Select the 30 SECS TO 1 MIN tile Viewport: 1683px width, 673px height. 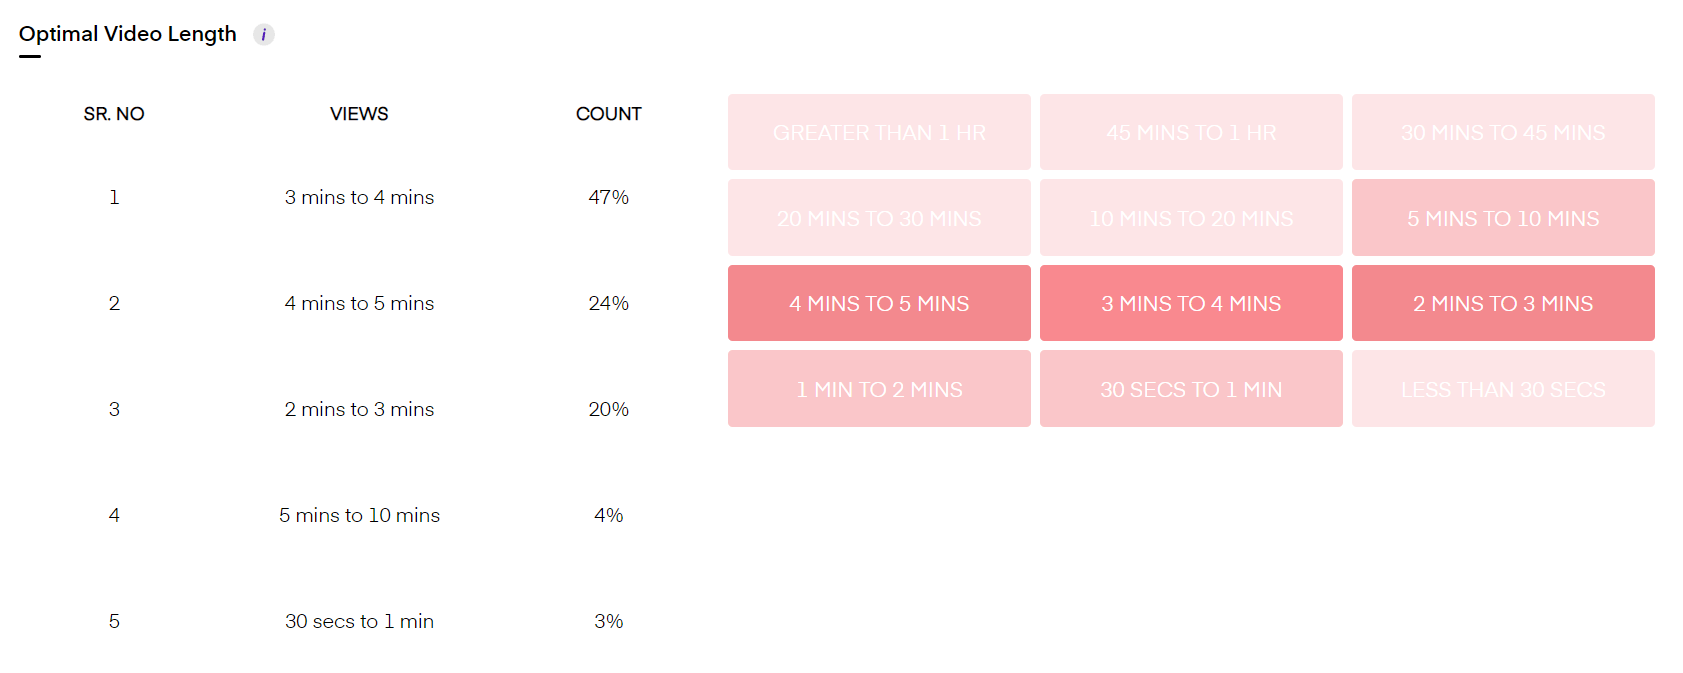[1191, 388]
